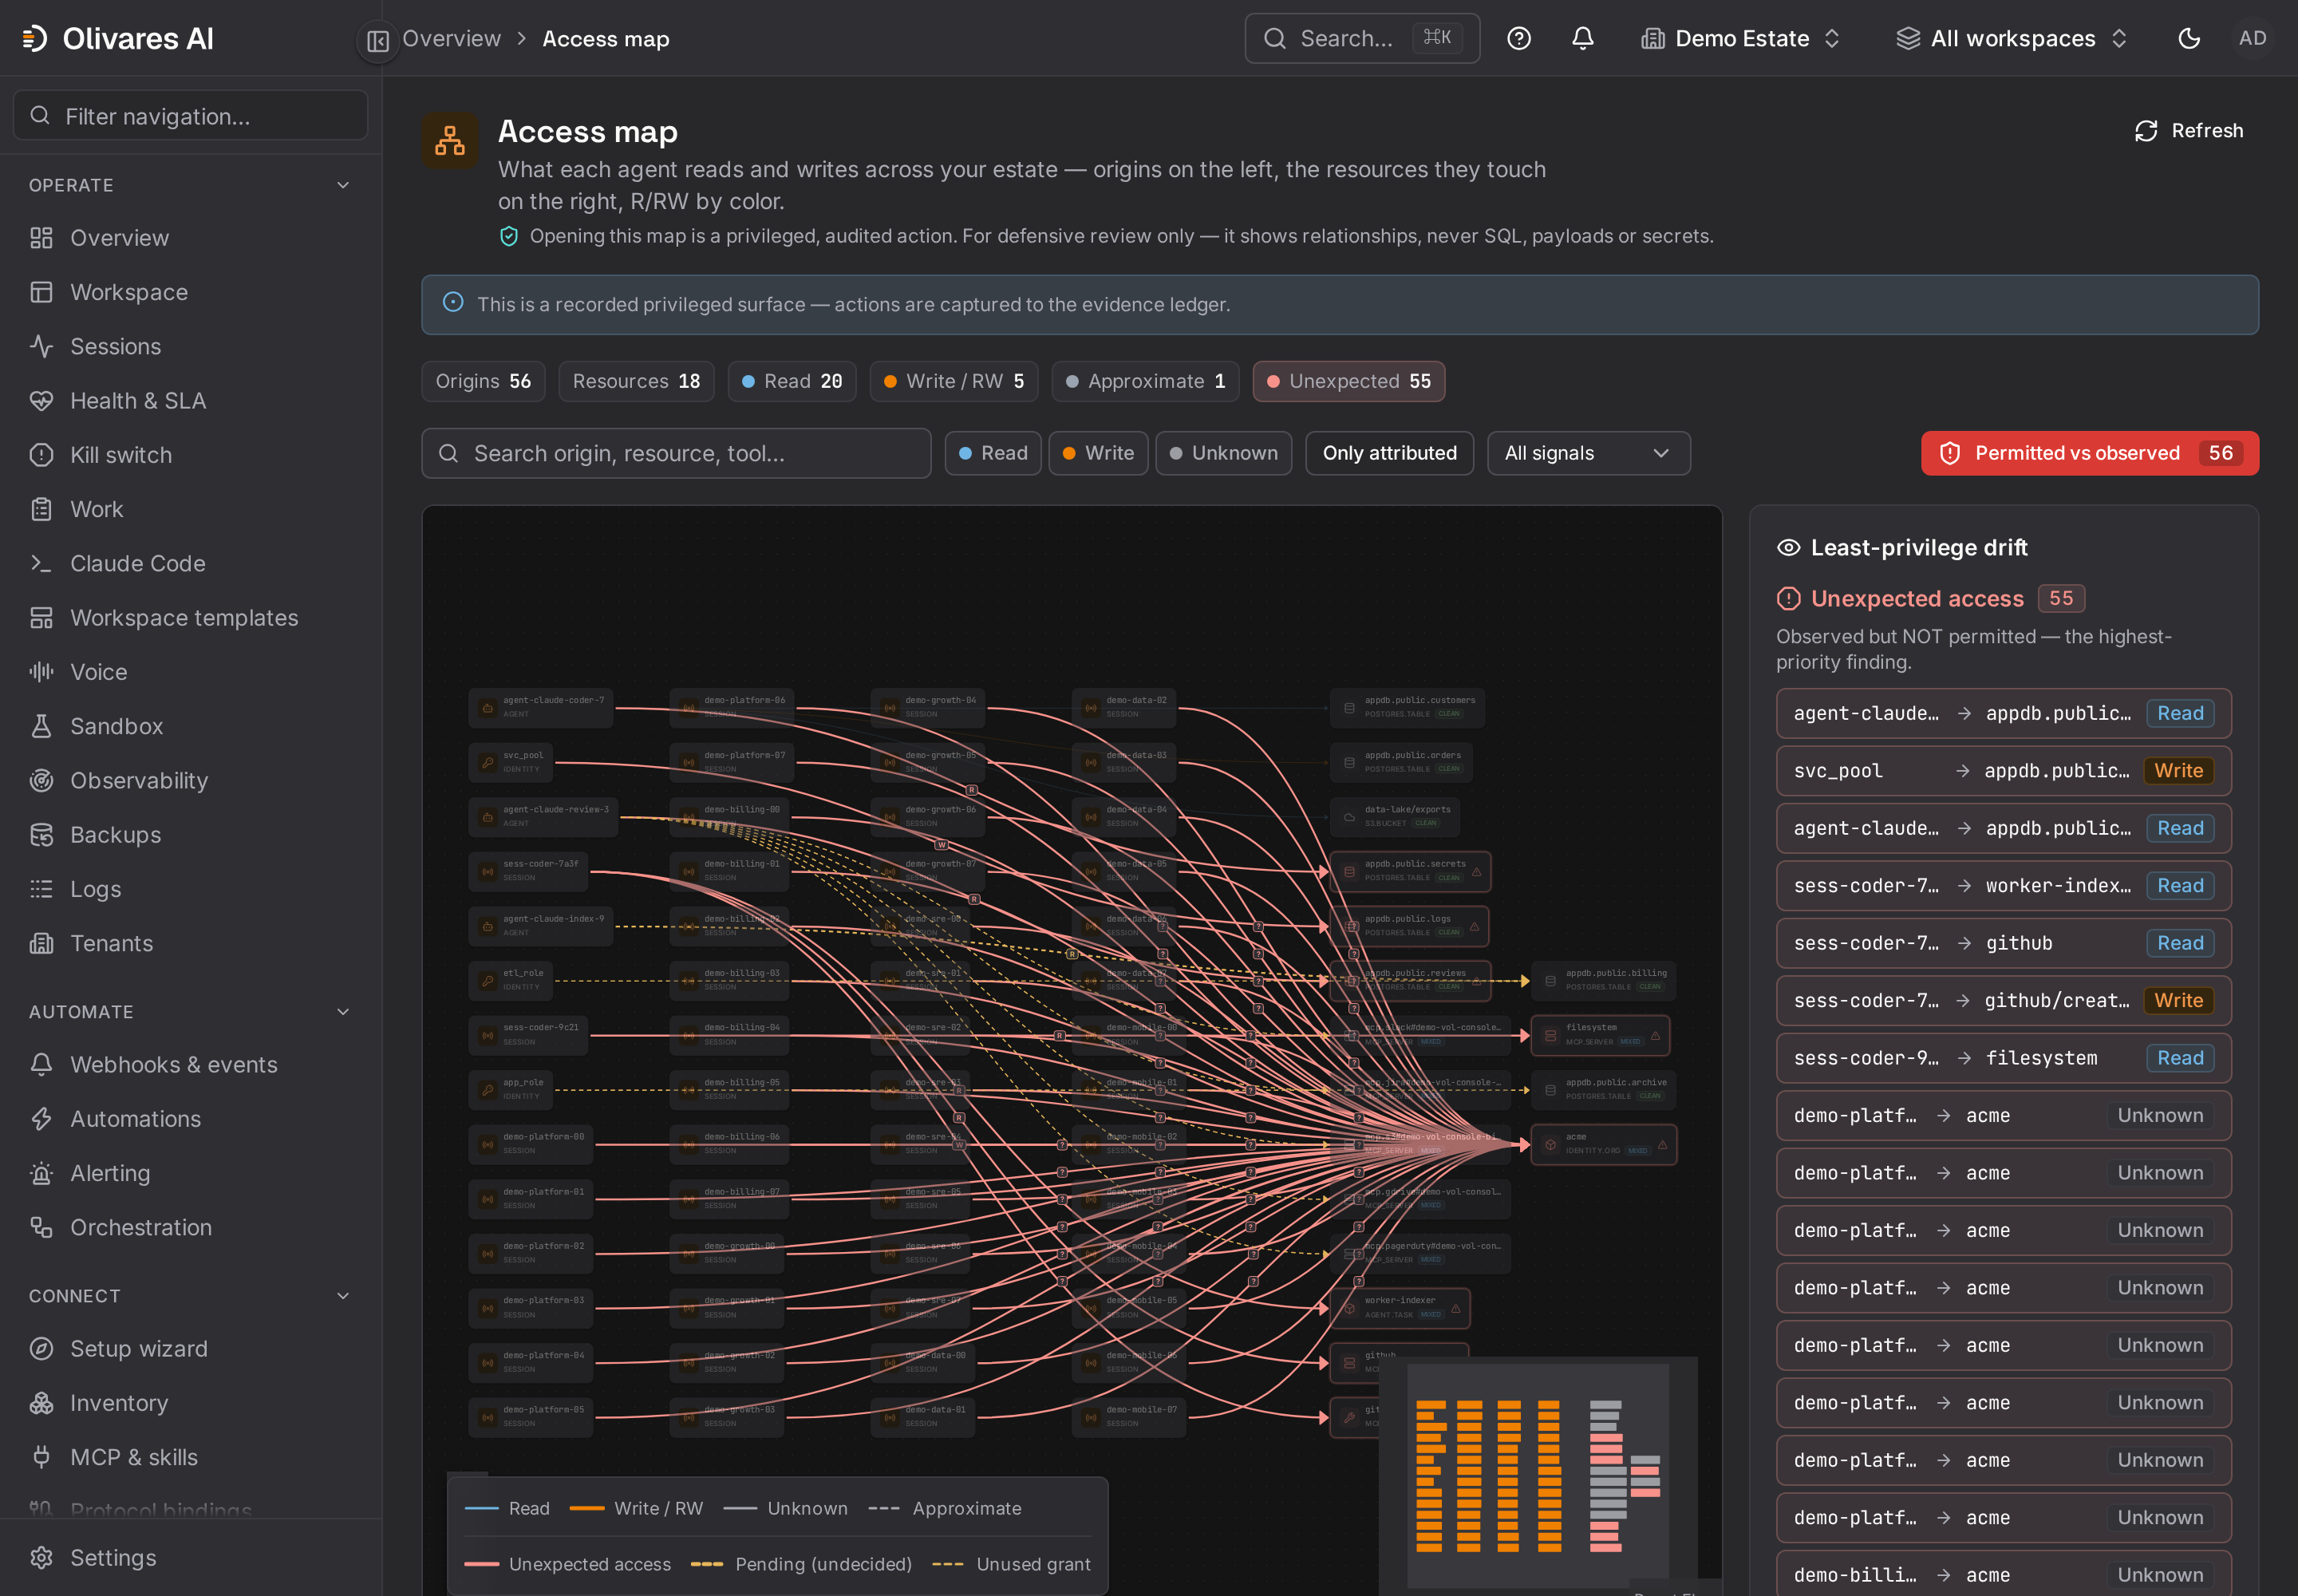Image resolution: width=2298 pixels, height=1596 pixels.
Task: Select svc_pool to appdb.public Write row
Action: [2003, 771]
